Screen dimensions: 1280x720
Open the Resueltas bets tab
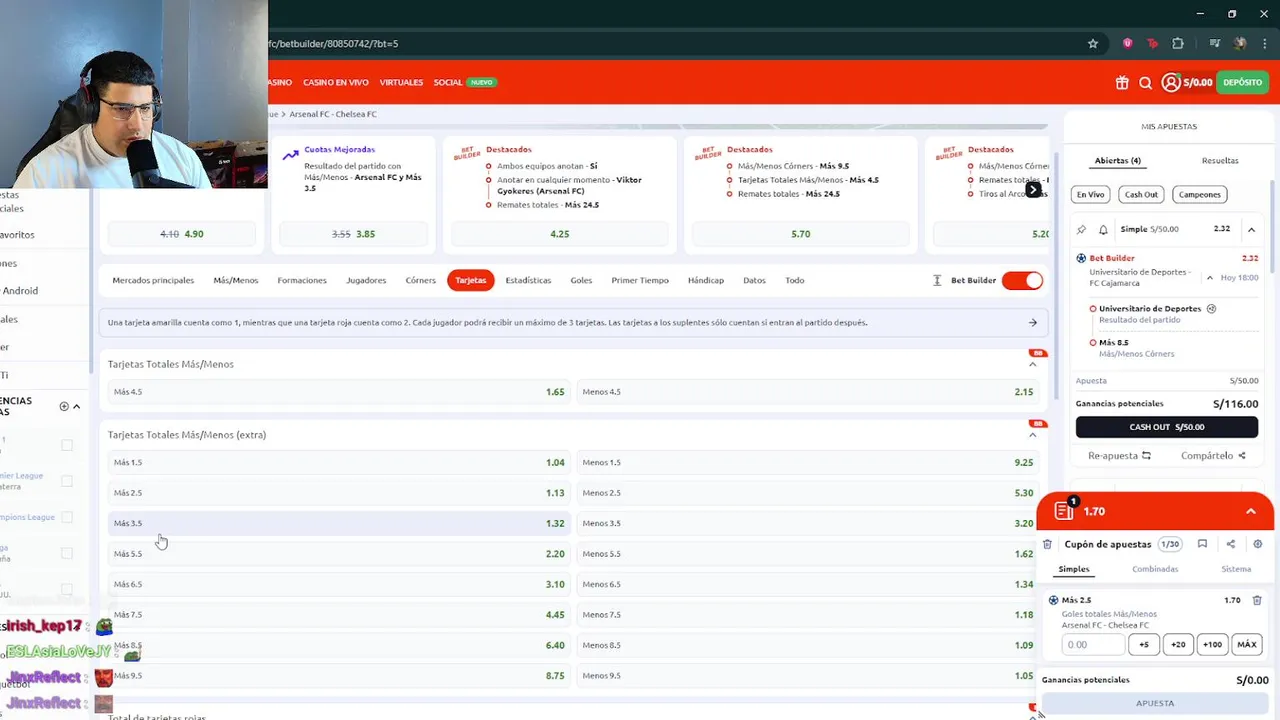pos(1220,160)
